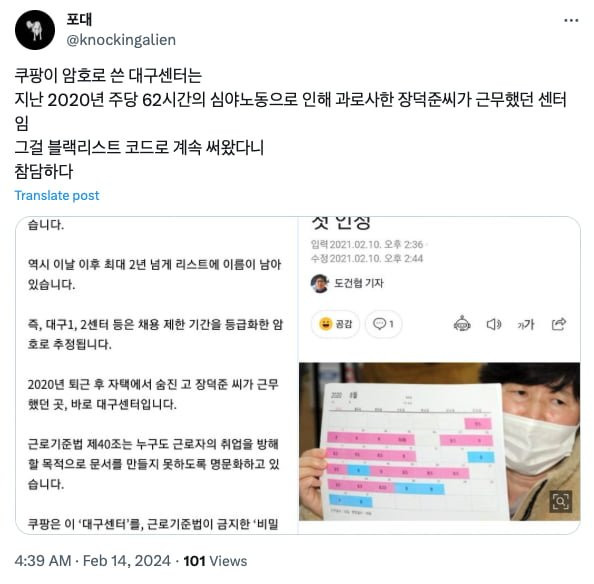Click the Feb 14, 2024 date
This screenshot has width=594, height=584.
(x=127, y=561)
